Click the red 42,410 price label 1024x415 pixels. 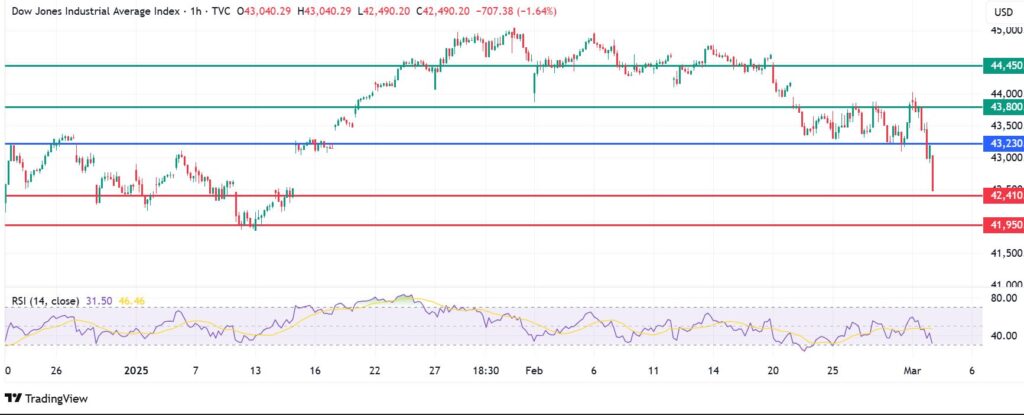coord(1003,196)
